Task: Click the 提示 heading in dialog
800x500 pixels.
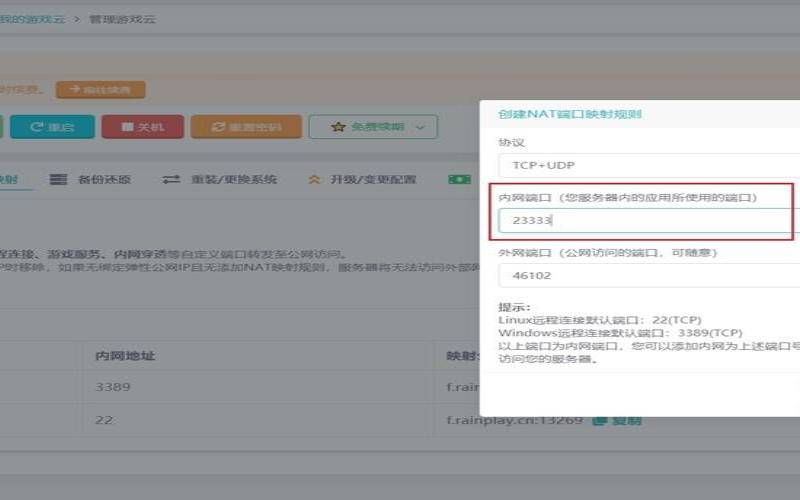Action: point(514,307)
